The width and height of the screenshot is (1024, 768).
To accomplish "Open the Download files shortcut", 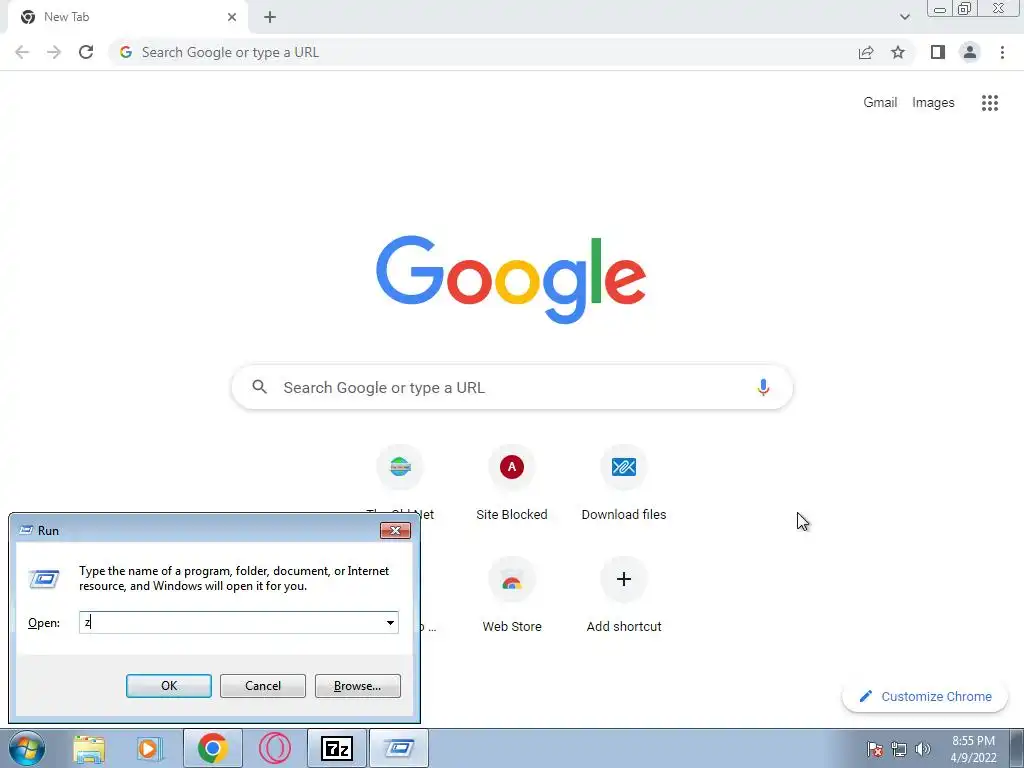I will pyautogui.click(x=624, y=483).
